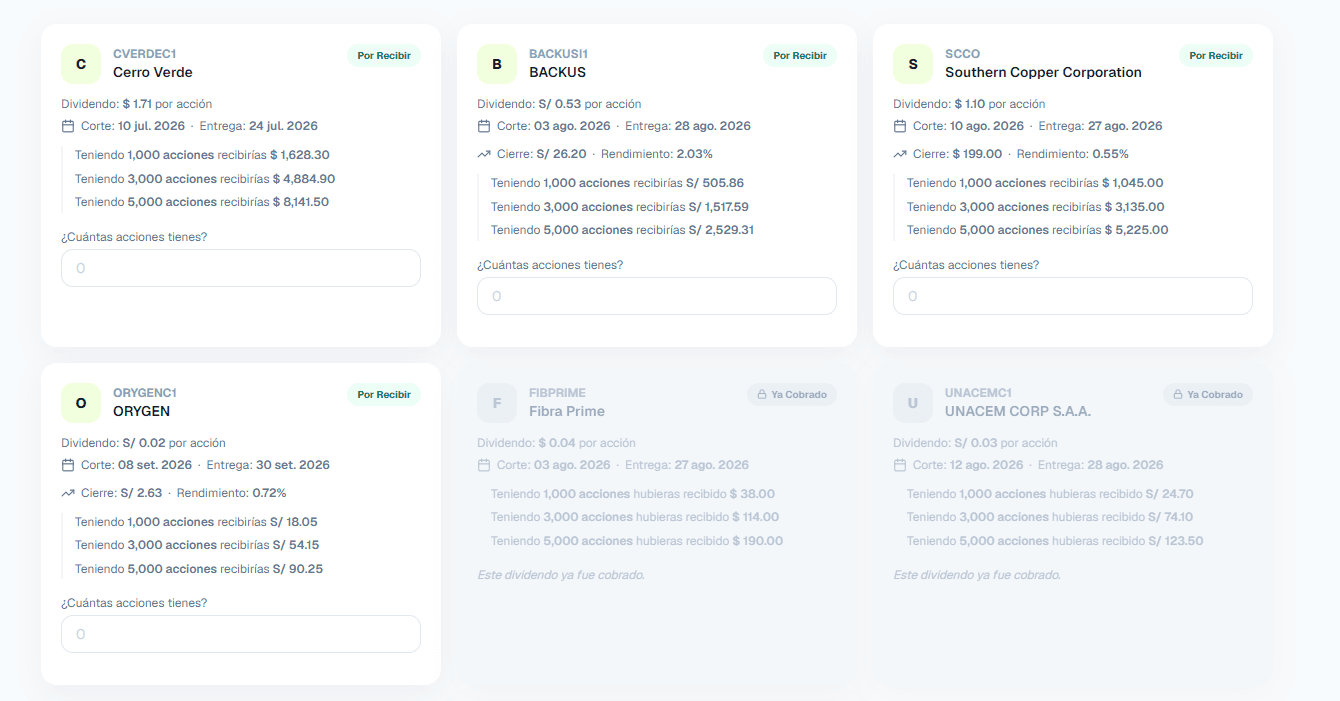The image size is (1340, 701).
Task: Click 'Entrega: 24 jul. 2026' in Cerro Verde
Action: pos(259,126)
